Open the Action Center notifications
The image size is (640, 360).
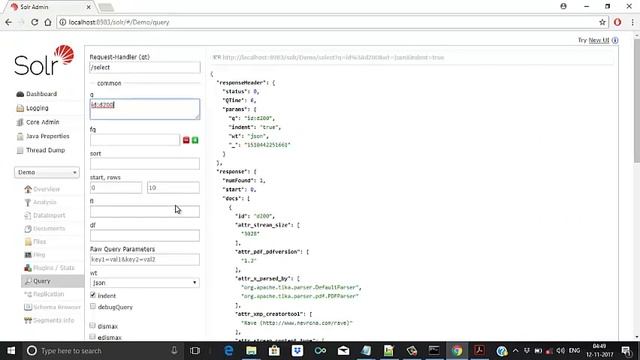(x=626, y=351)
